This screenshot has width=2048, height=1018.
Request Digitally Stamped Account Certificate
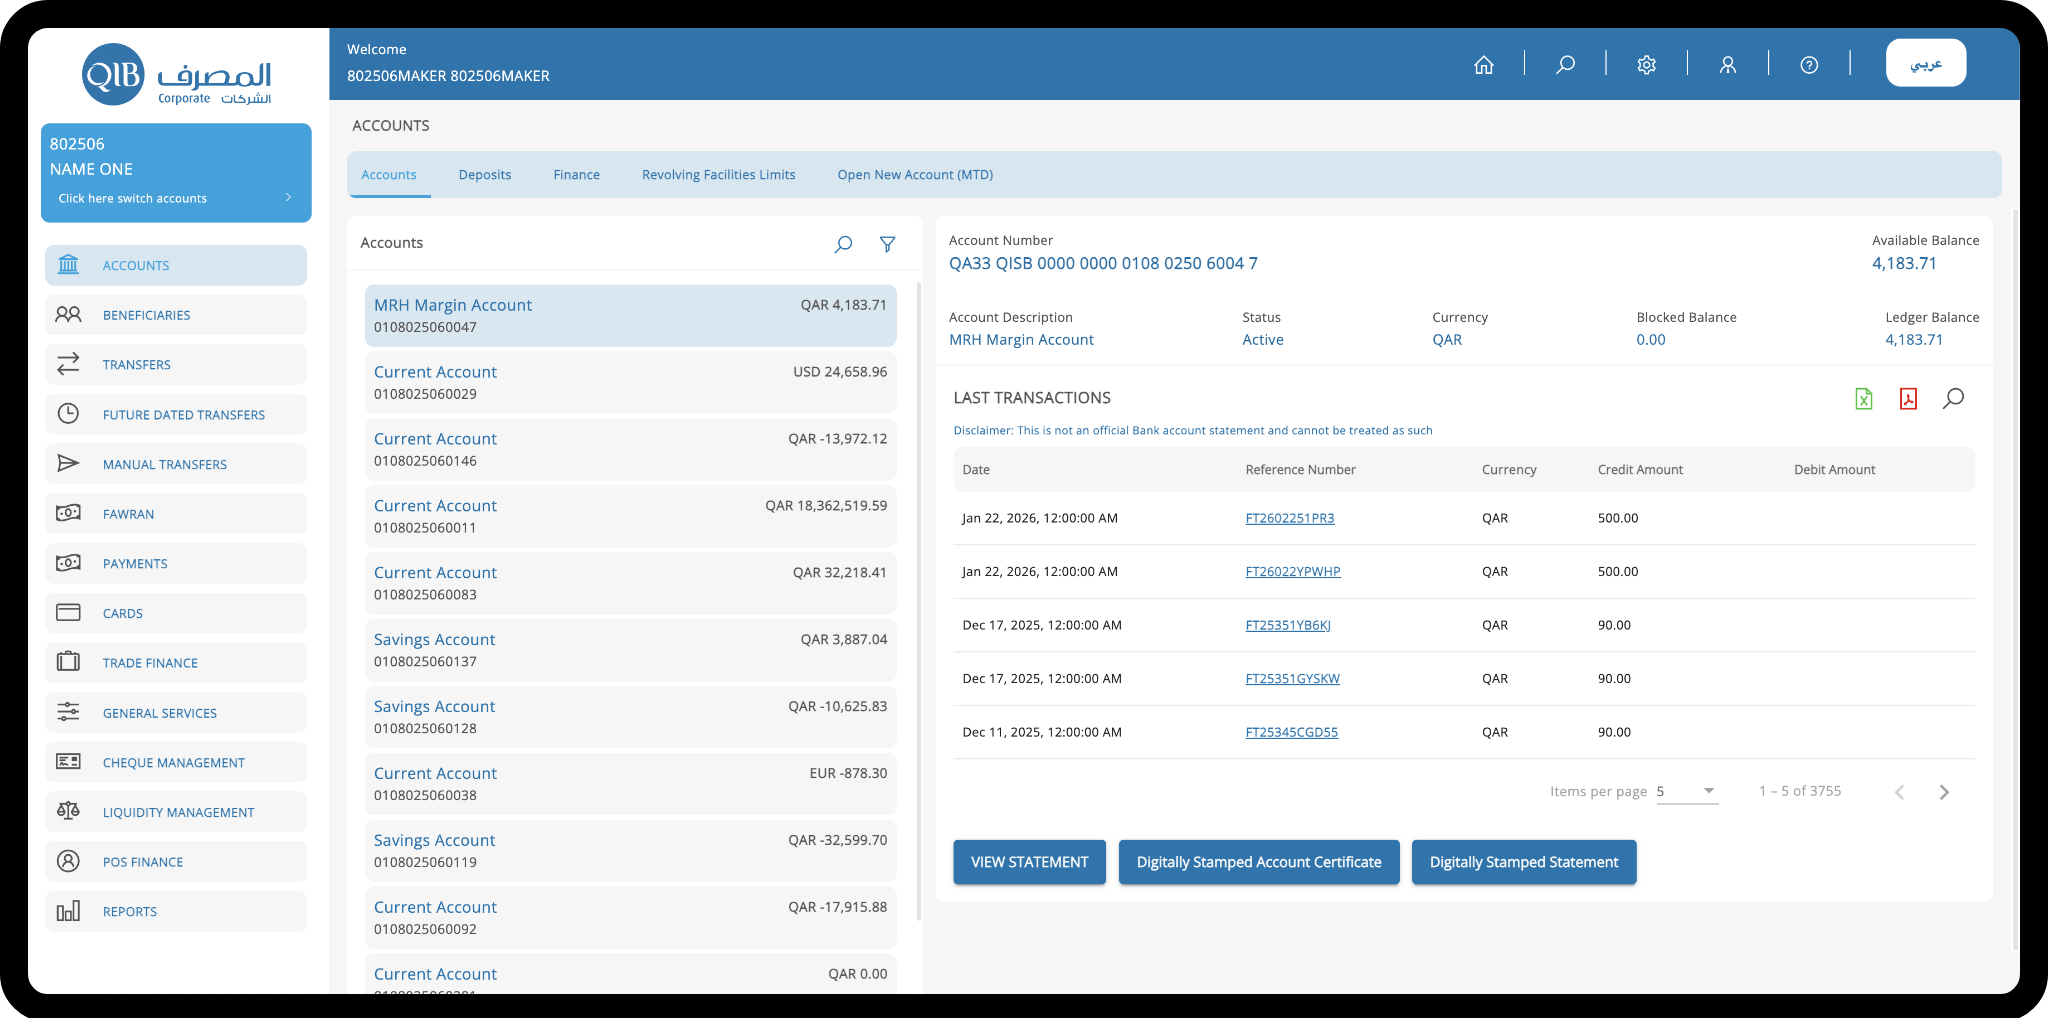point(1259,862)
